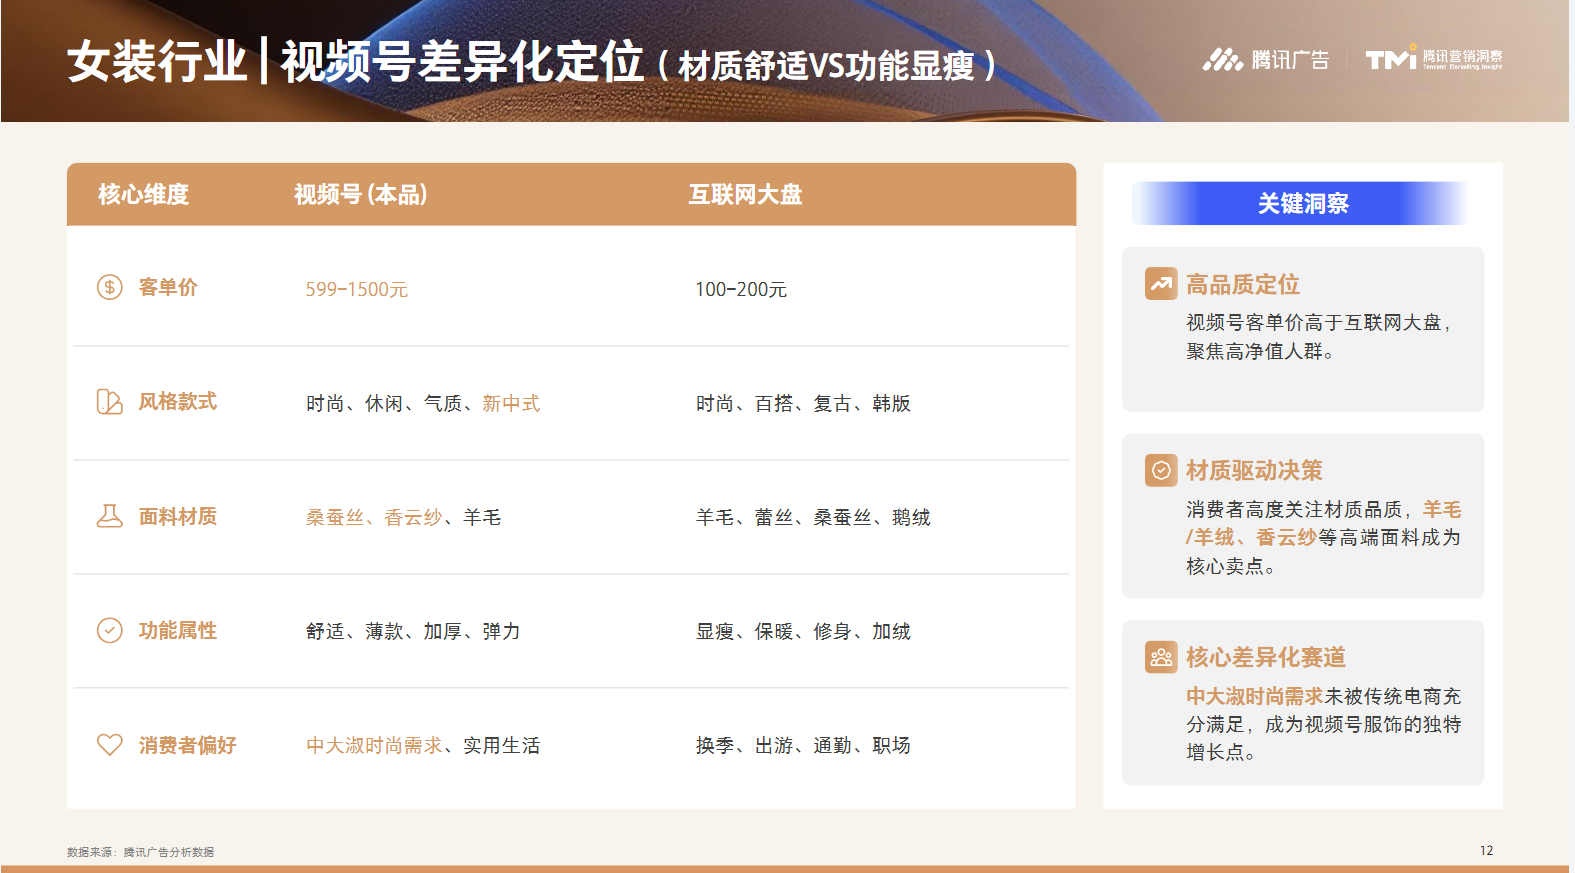Click the 数据来源 footnote text
The height and width of the screenshot is (873, 1575).
[140, 853]
